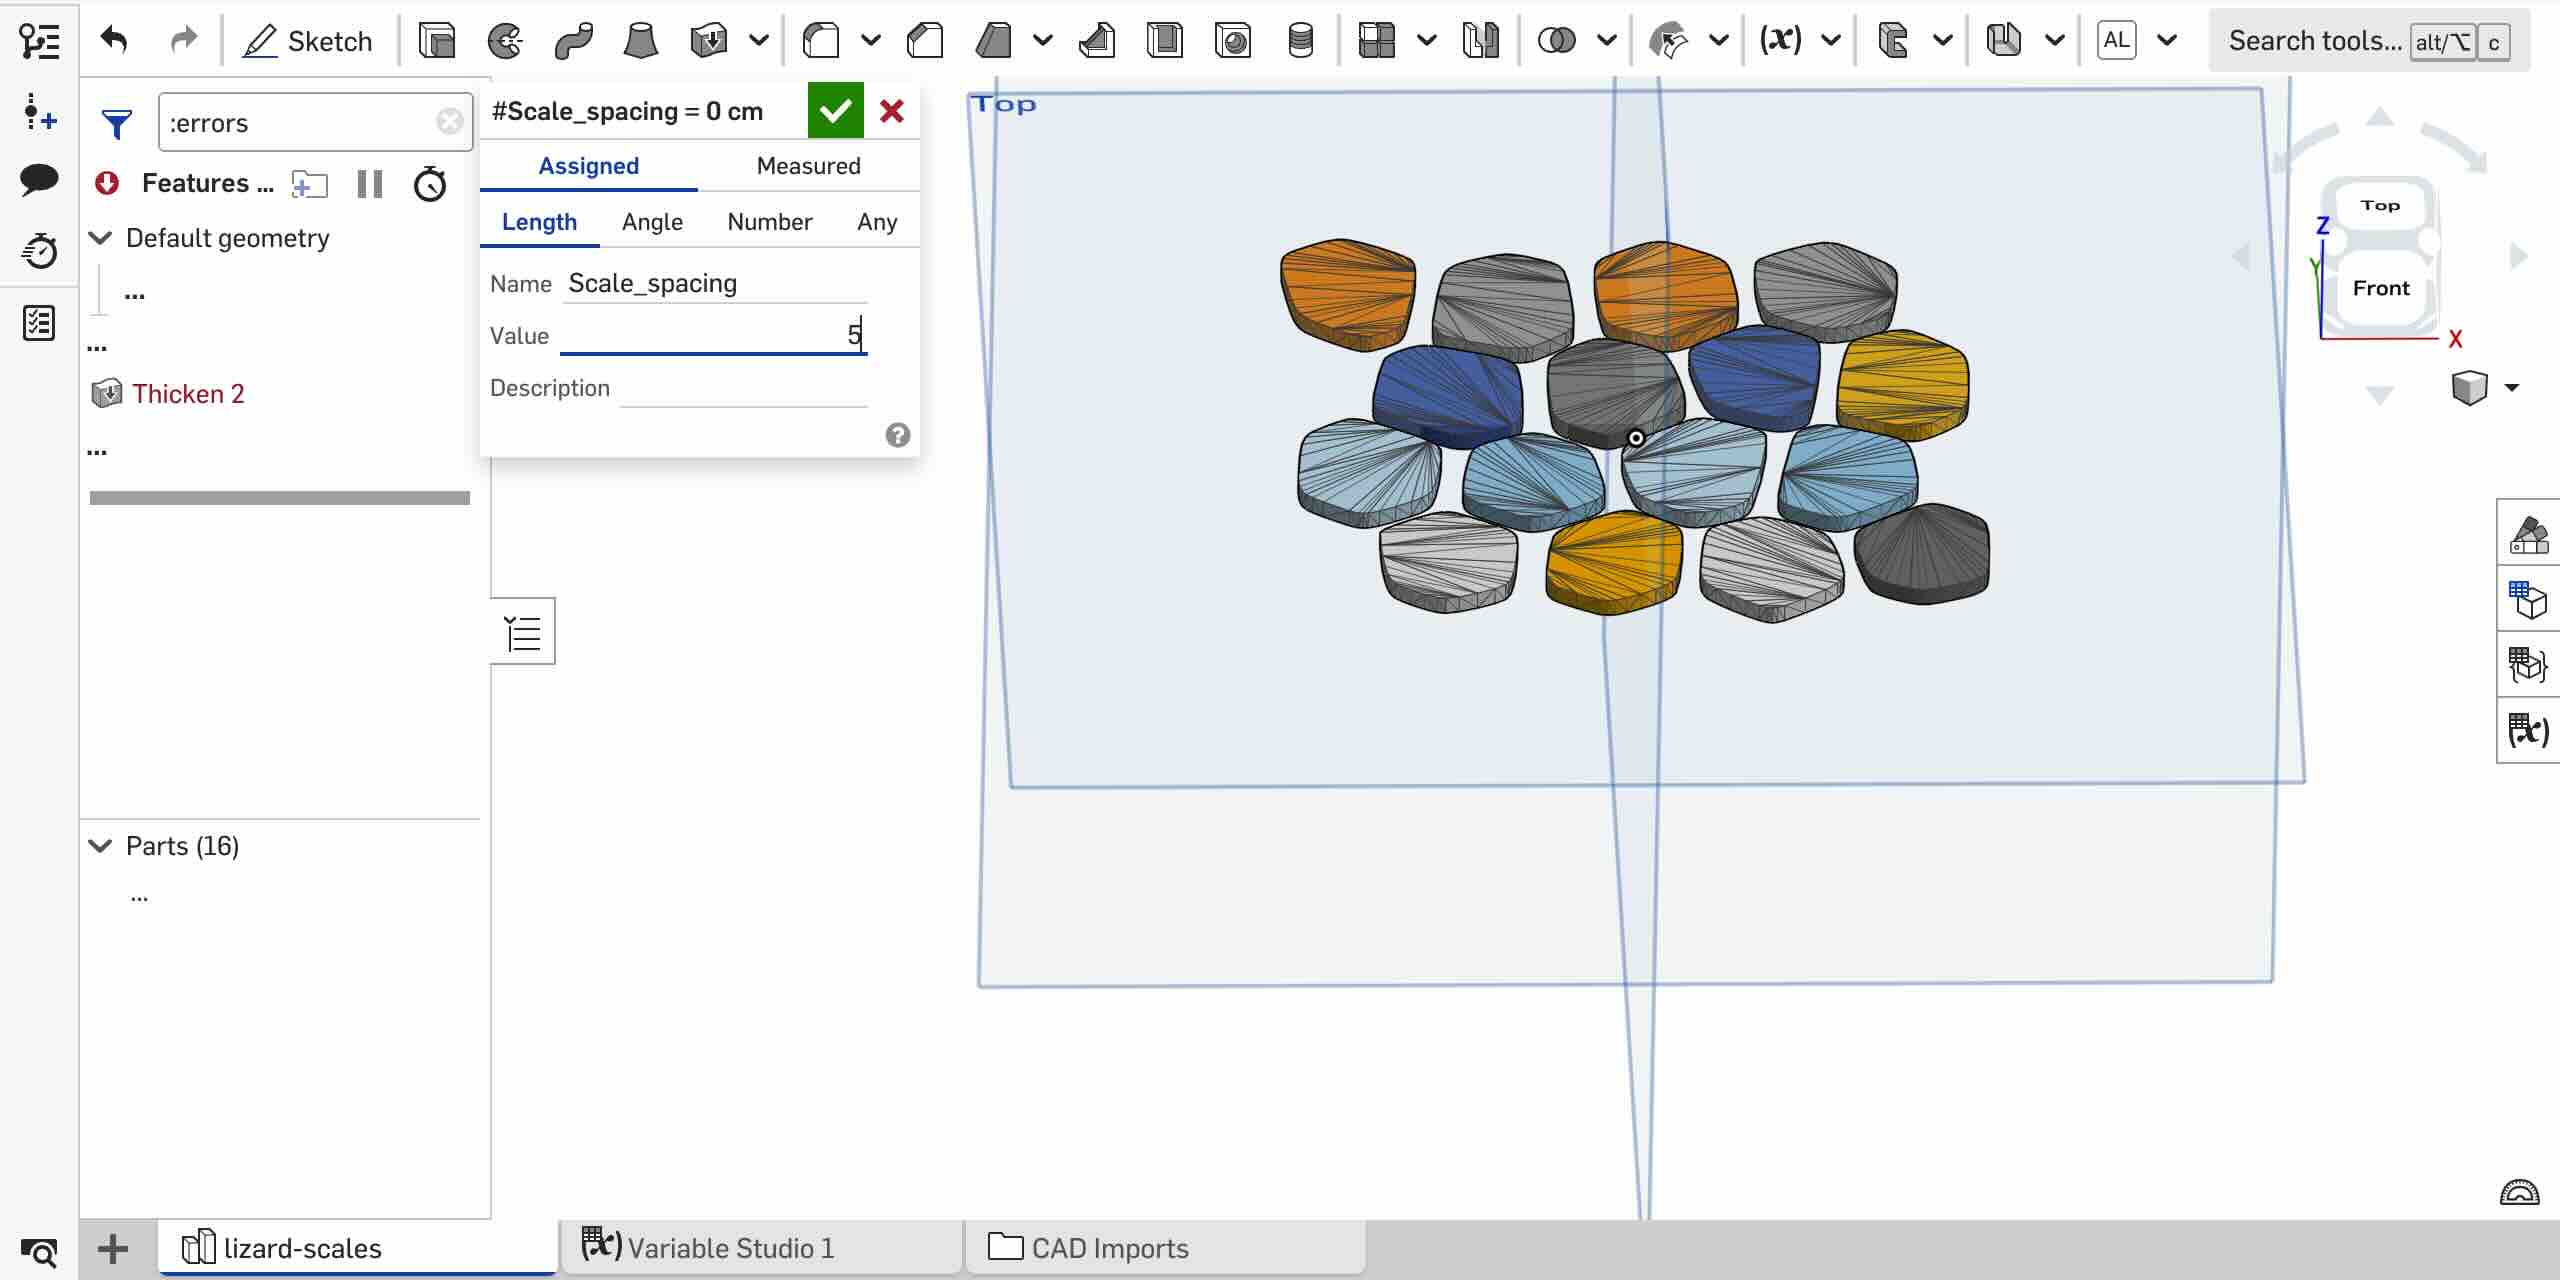Click the Search tools box
The width and height of the screenshot is (2560, 1280).
point(2369,41)
